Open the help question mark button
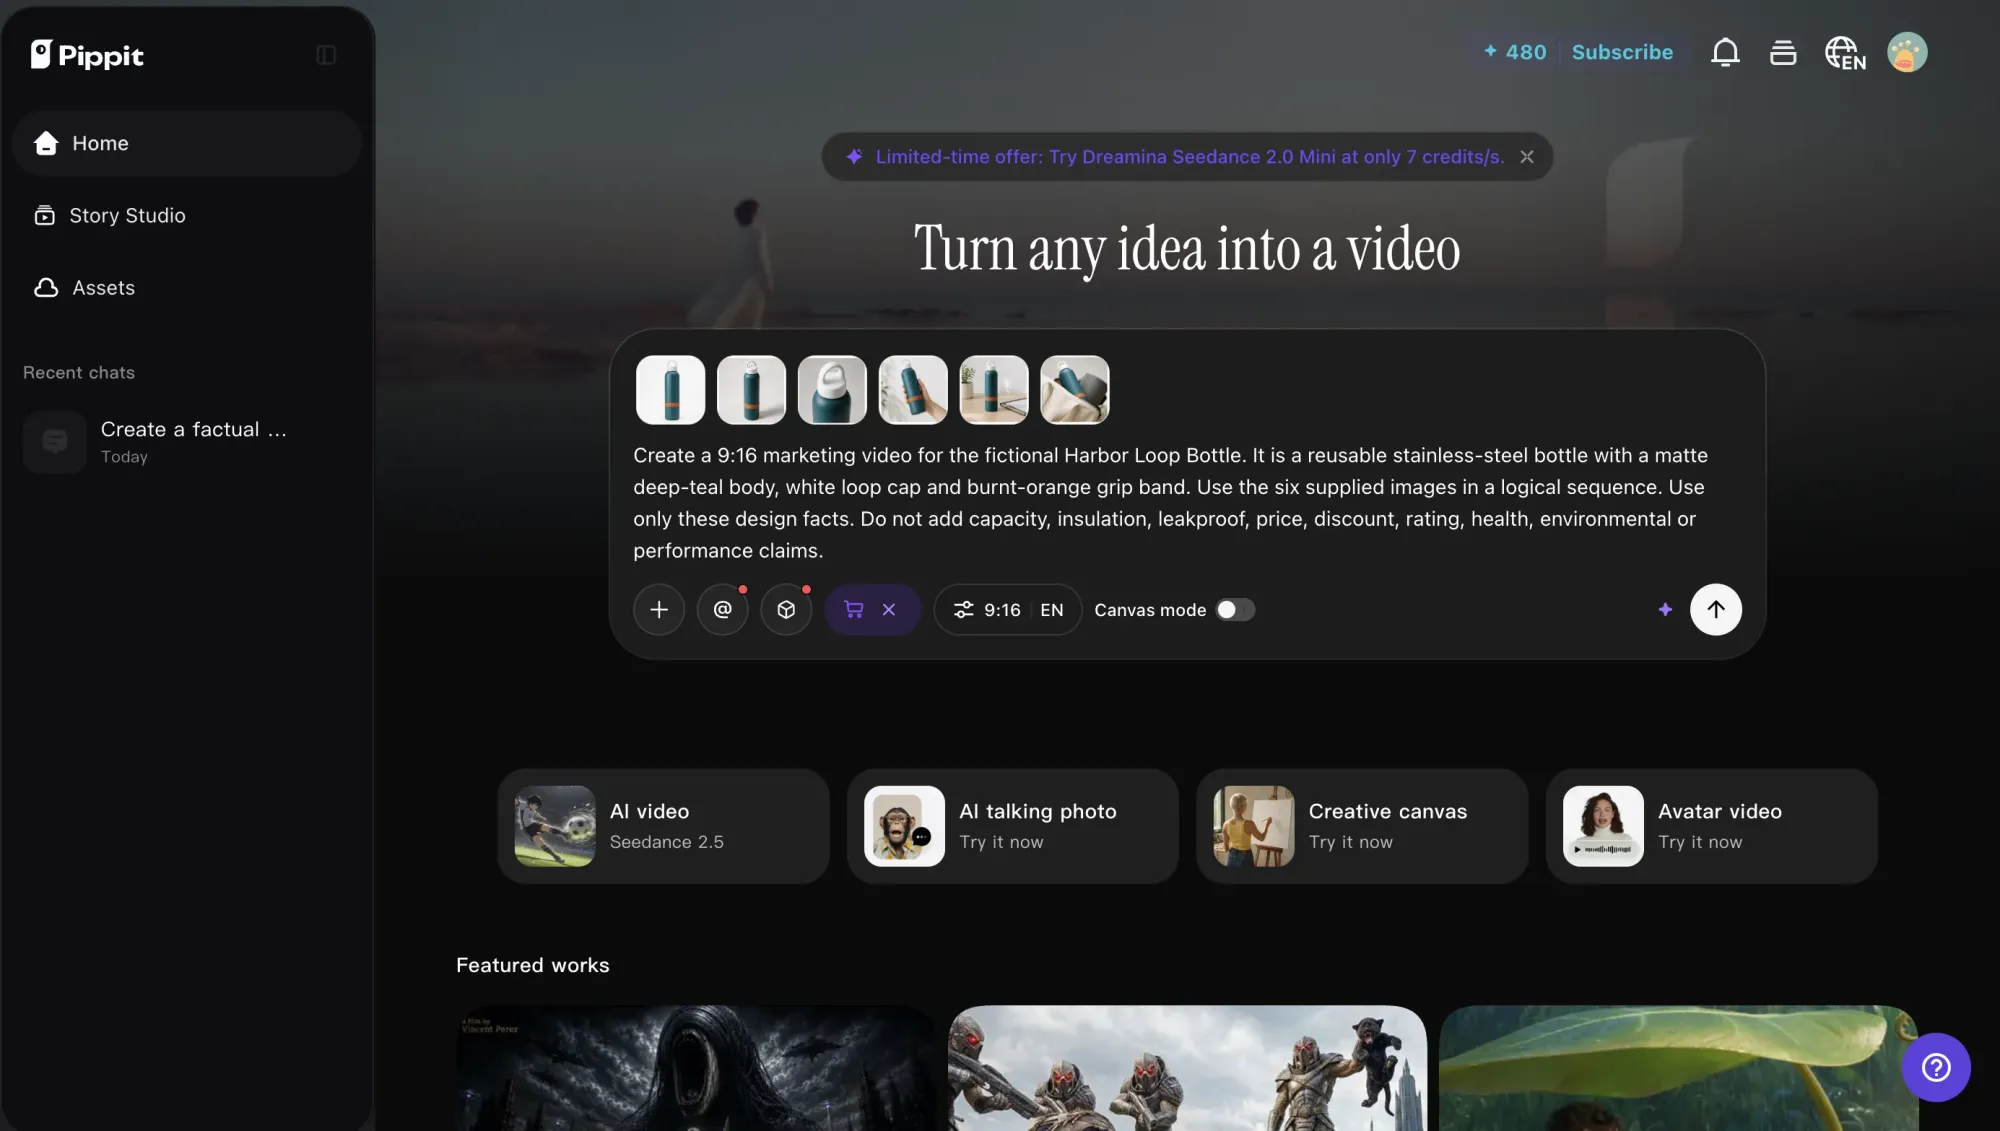This screenshot has width=2000, height=1131. (1936, 1068)
